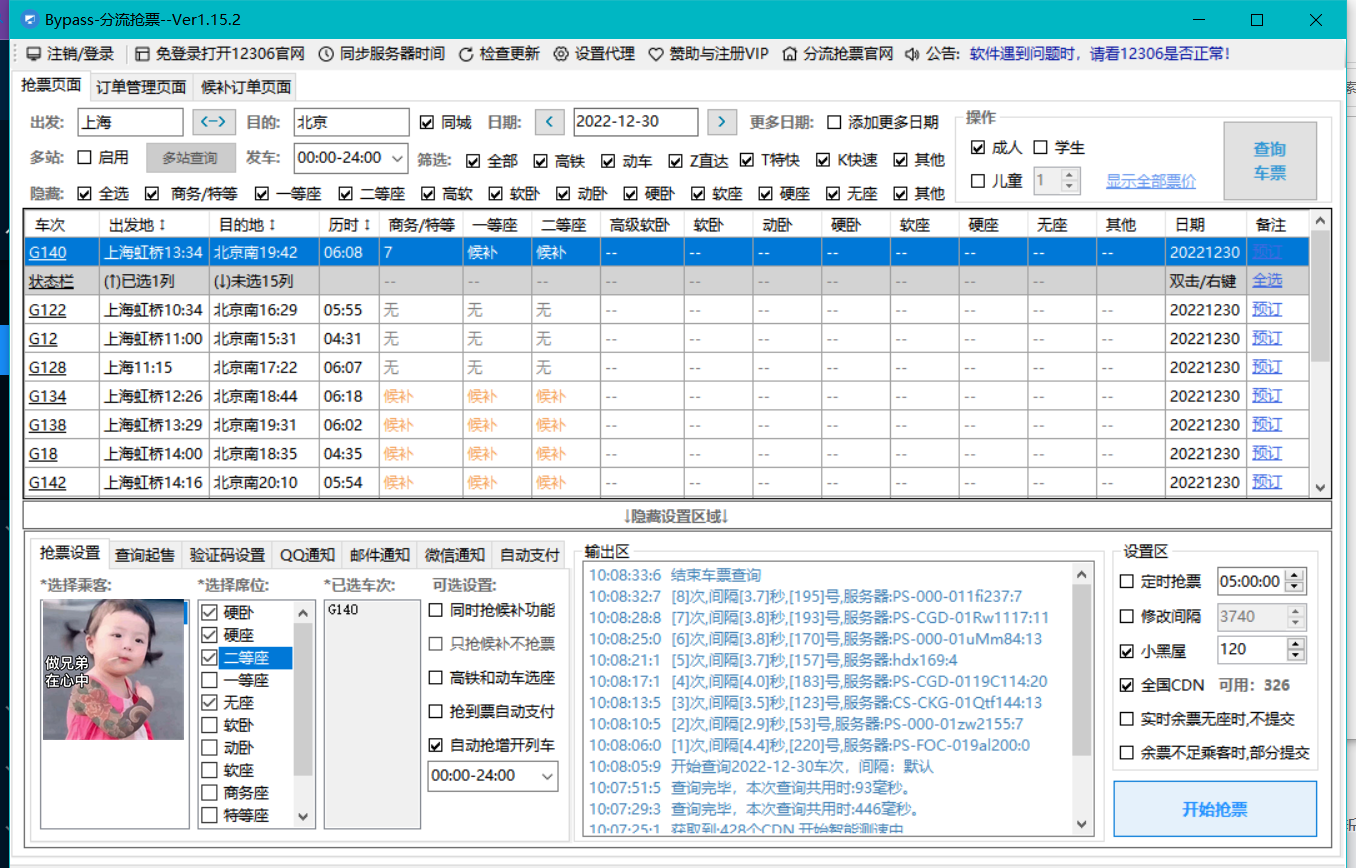Open the 微信通知 tab
The height and width of the screenshot is (868, 1356).
(x=454, y=555)
